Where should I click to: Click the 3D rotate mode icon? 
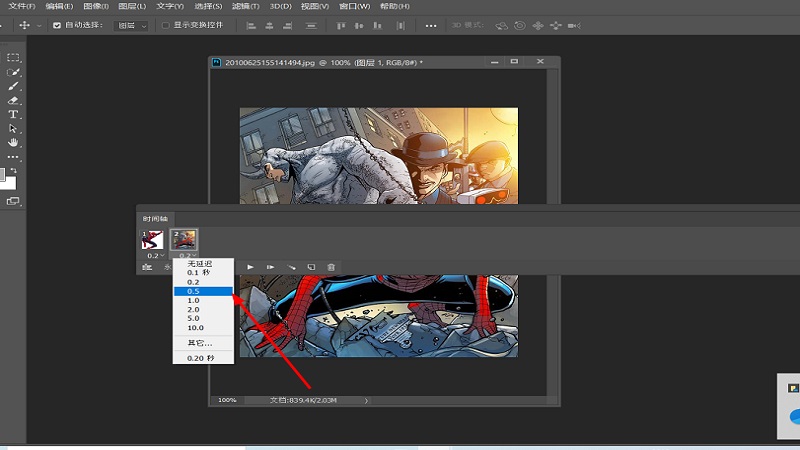click(502, 26)
